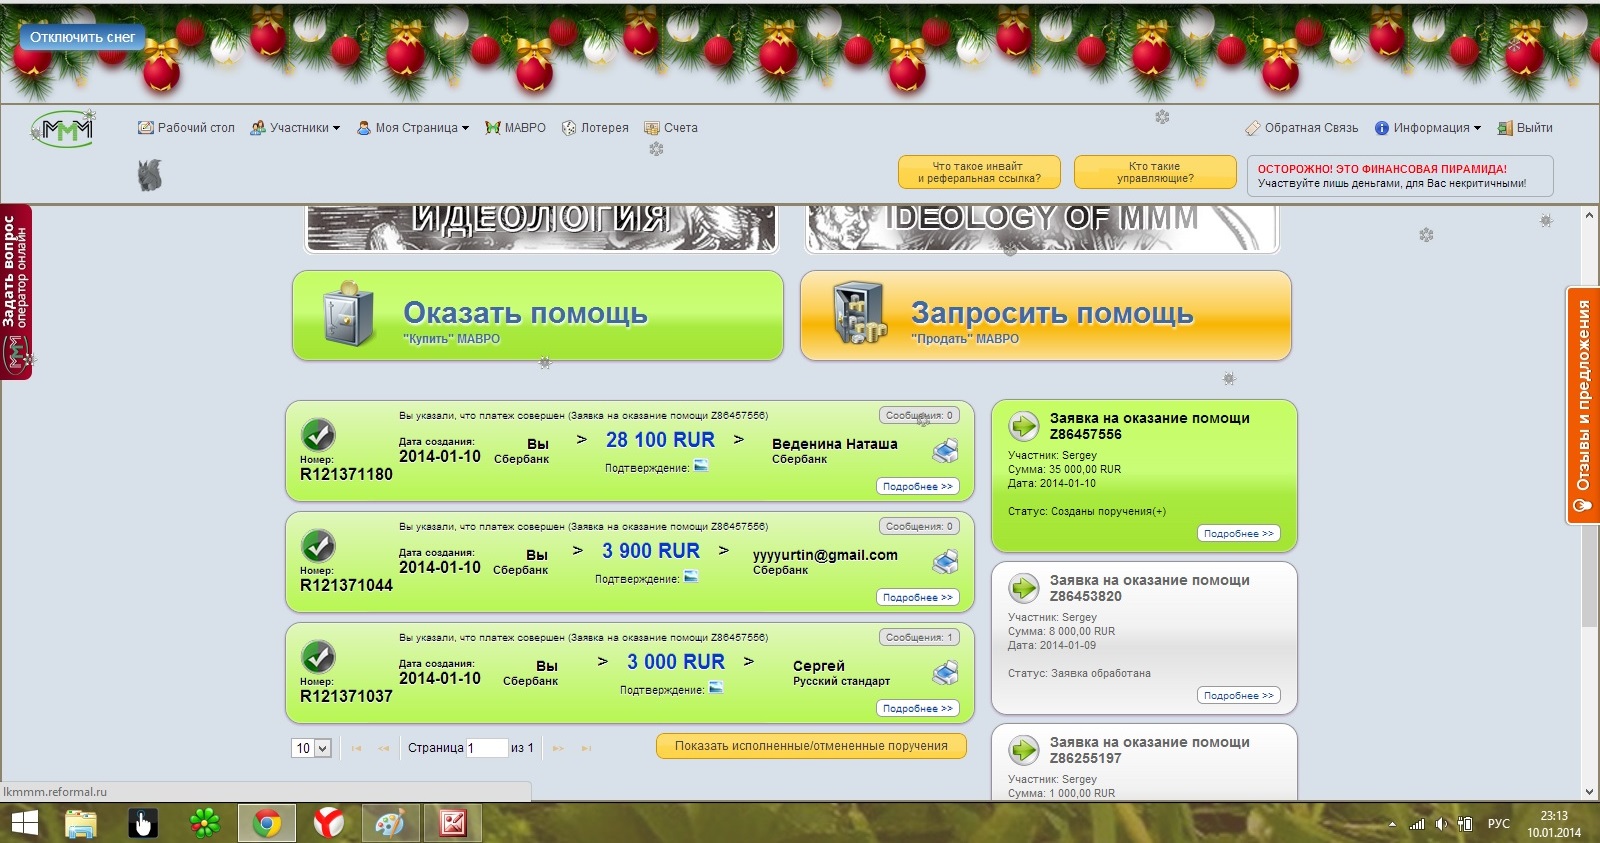This screenshot has width=1600, height=843.
Task: Click Показать исполненные/отмененные поручения button
Action: [x=811, y=746]
